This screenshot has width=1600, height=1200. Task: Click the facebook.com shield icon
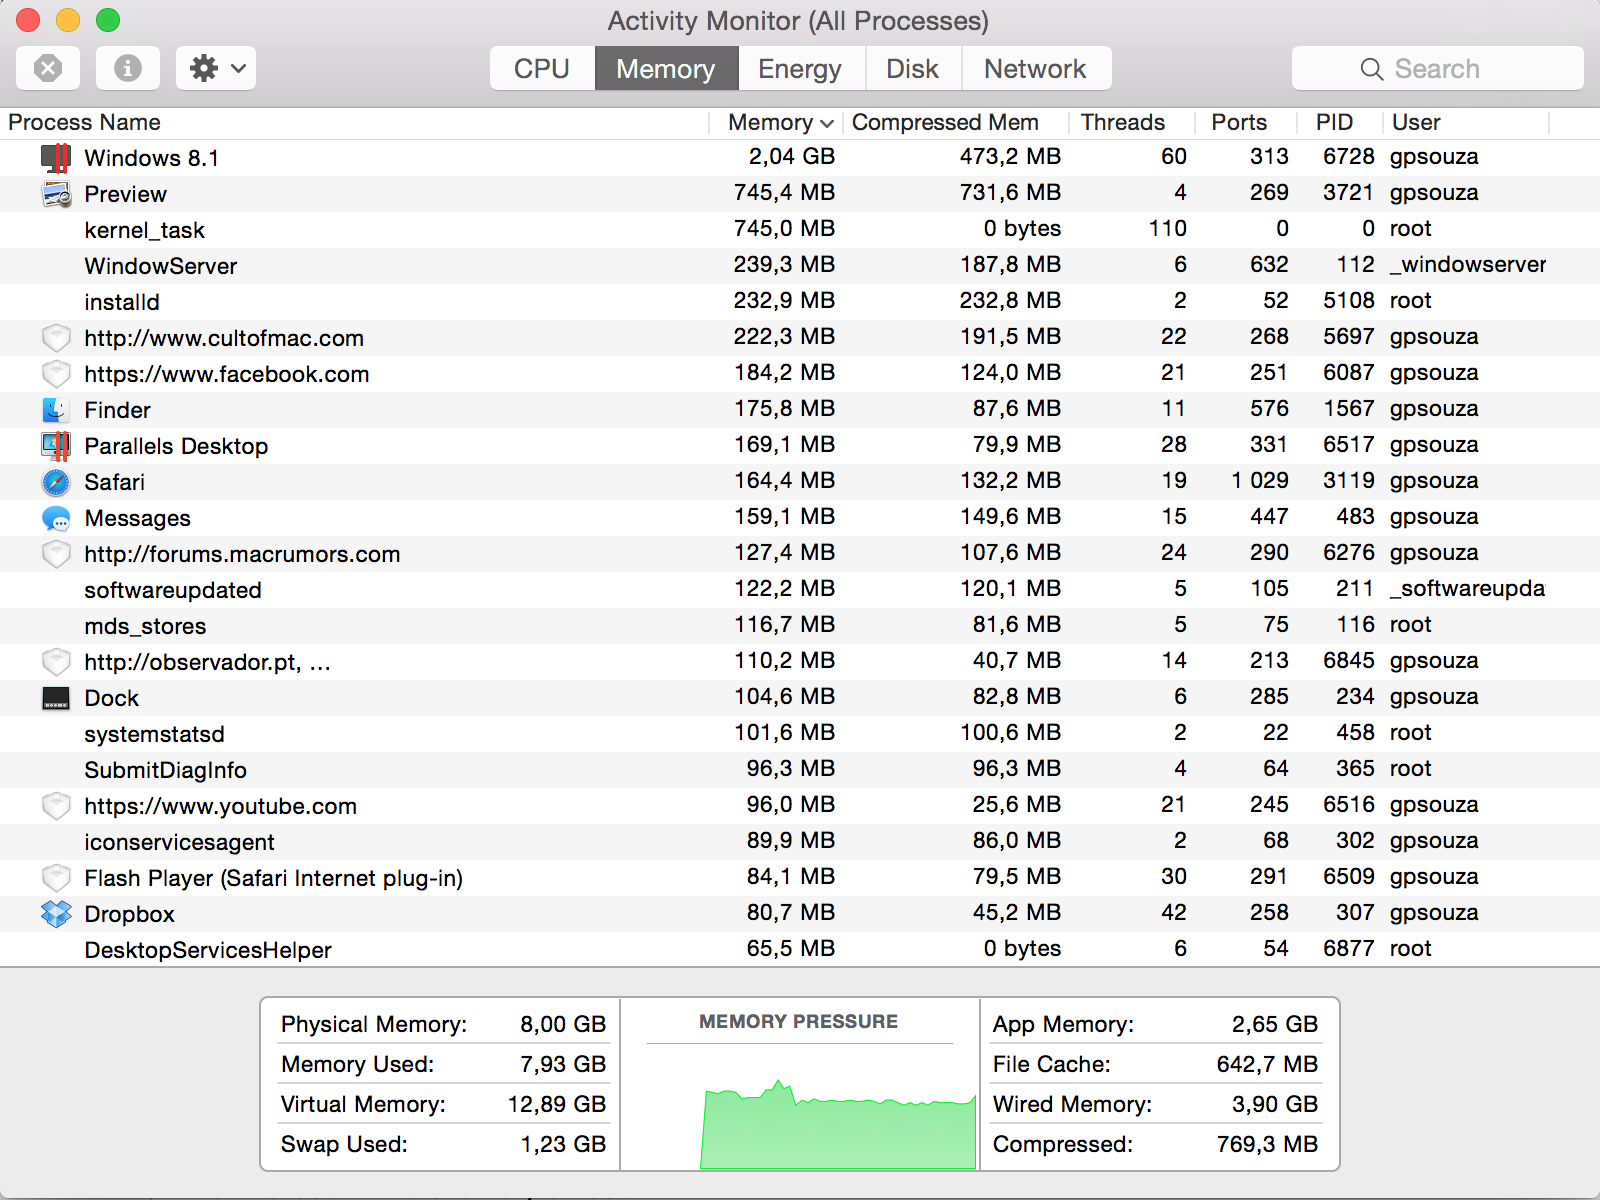click(56, 374)
